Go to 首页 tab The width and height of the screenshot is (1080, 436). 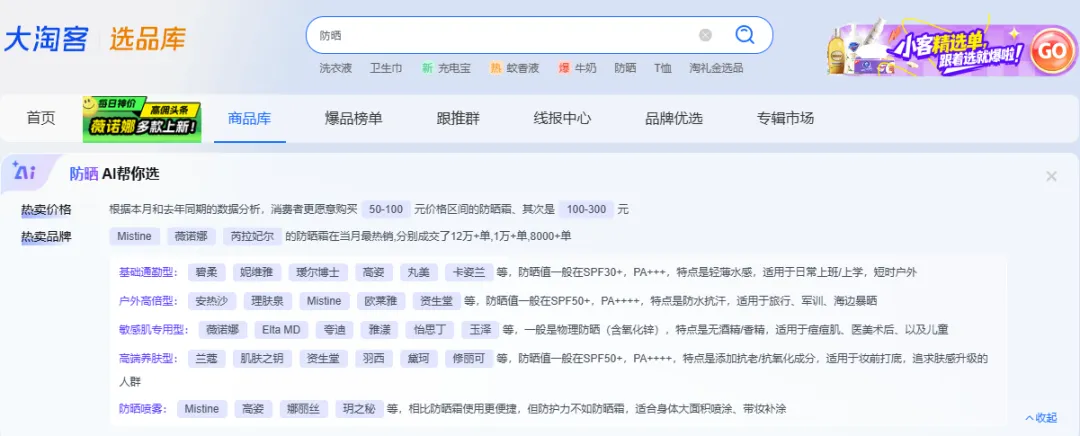[x=41, y=118]
